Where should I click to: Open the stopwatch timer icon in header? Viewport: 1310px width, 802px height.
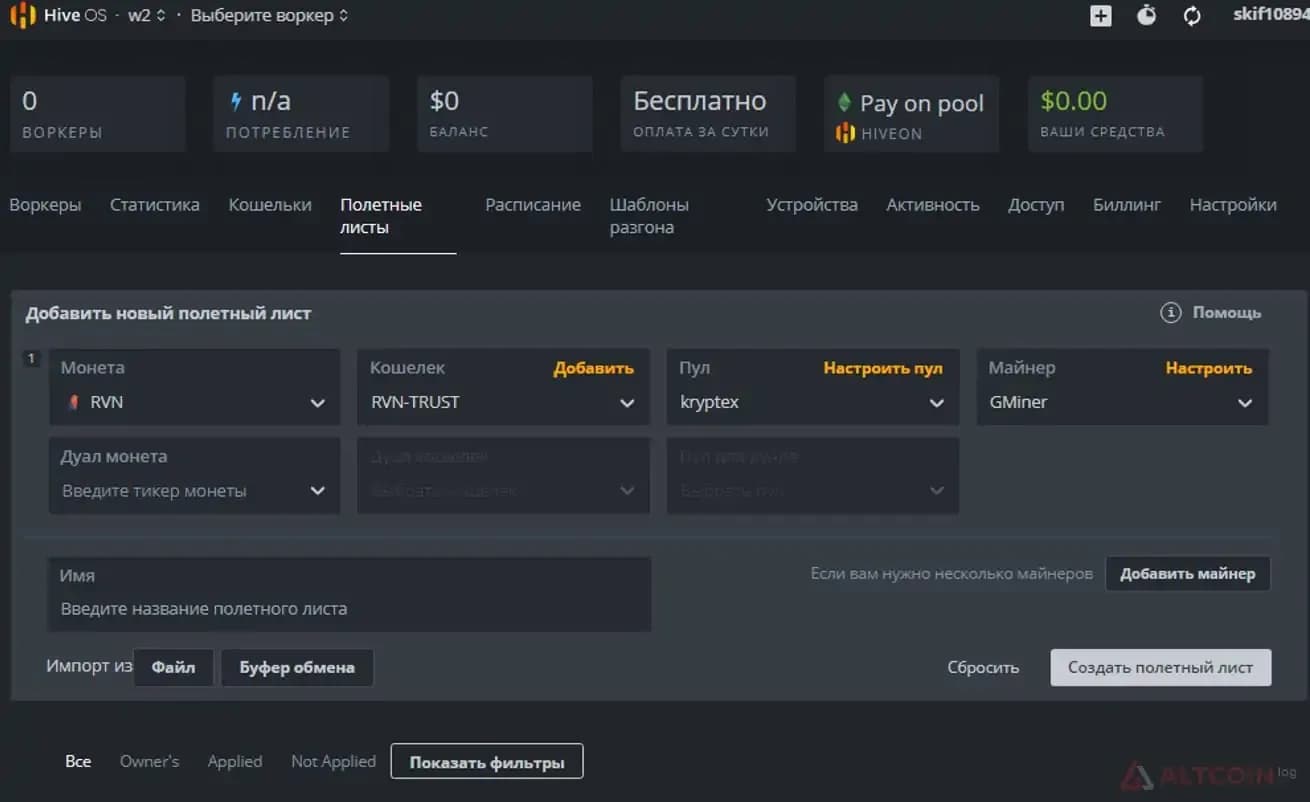point(1146,15)
